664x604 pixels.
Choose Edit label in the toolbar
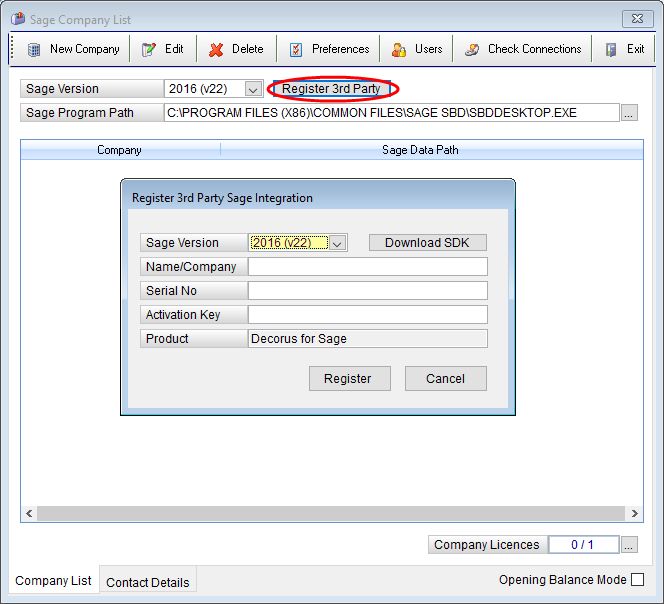[x=174, y=49]
